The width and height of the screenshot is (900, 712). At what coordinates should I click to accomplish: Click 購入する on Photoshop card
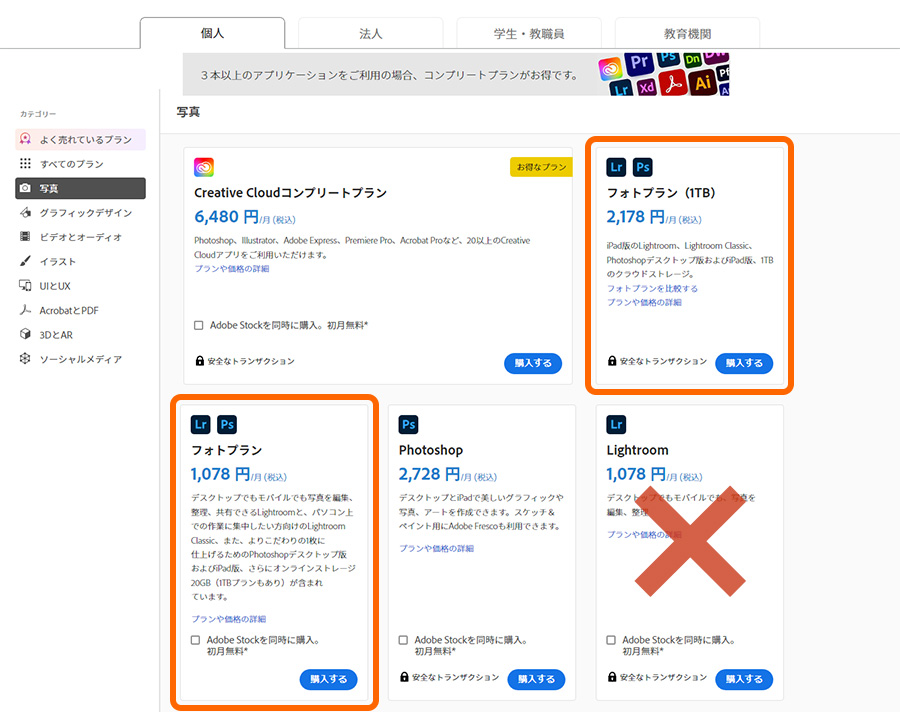pyautogui.click(x=537, y=679)
